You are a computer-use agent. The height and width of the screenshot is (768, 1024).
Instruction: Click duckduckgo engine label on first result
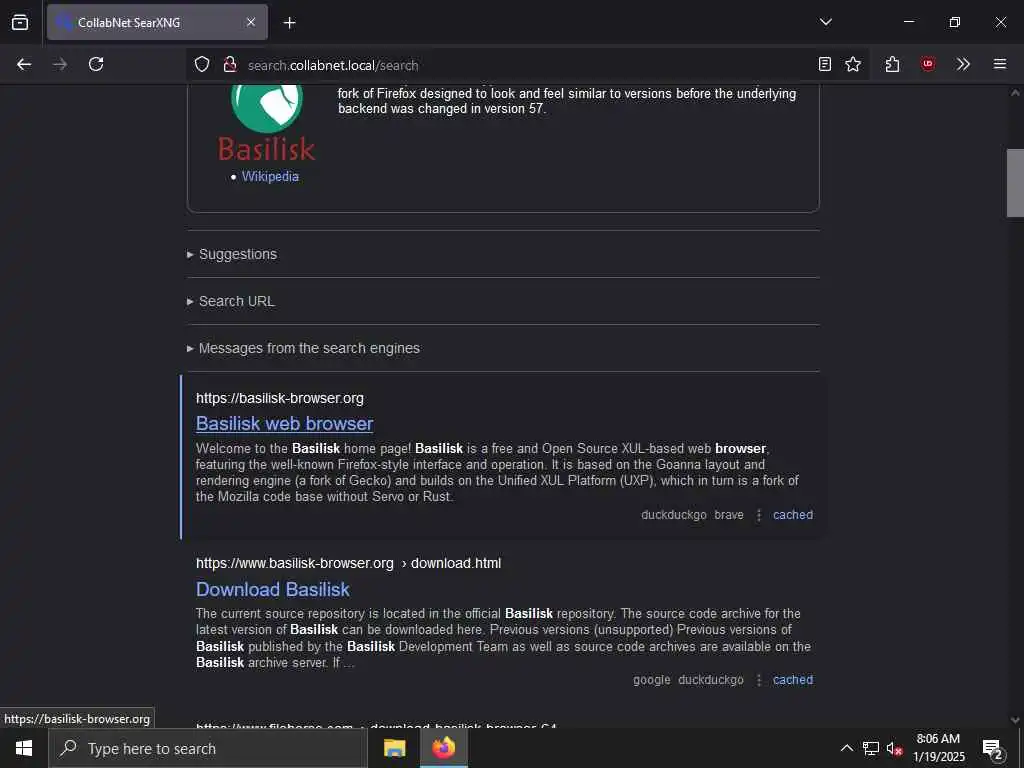coord(674,515)
